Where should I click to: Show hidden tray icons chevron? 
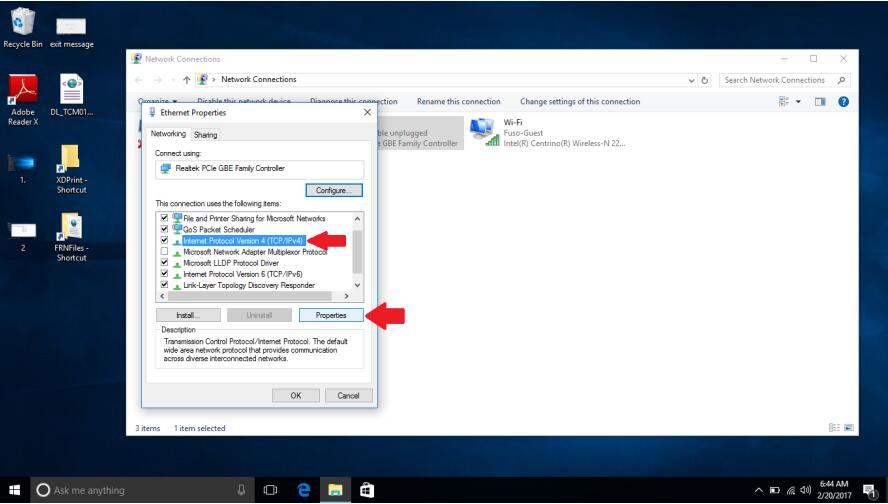[x=758, y=490]
